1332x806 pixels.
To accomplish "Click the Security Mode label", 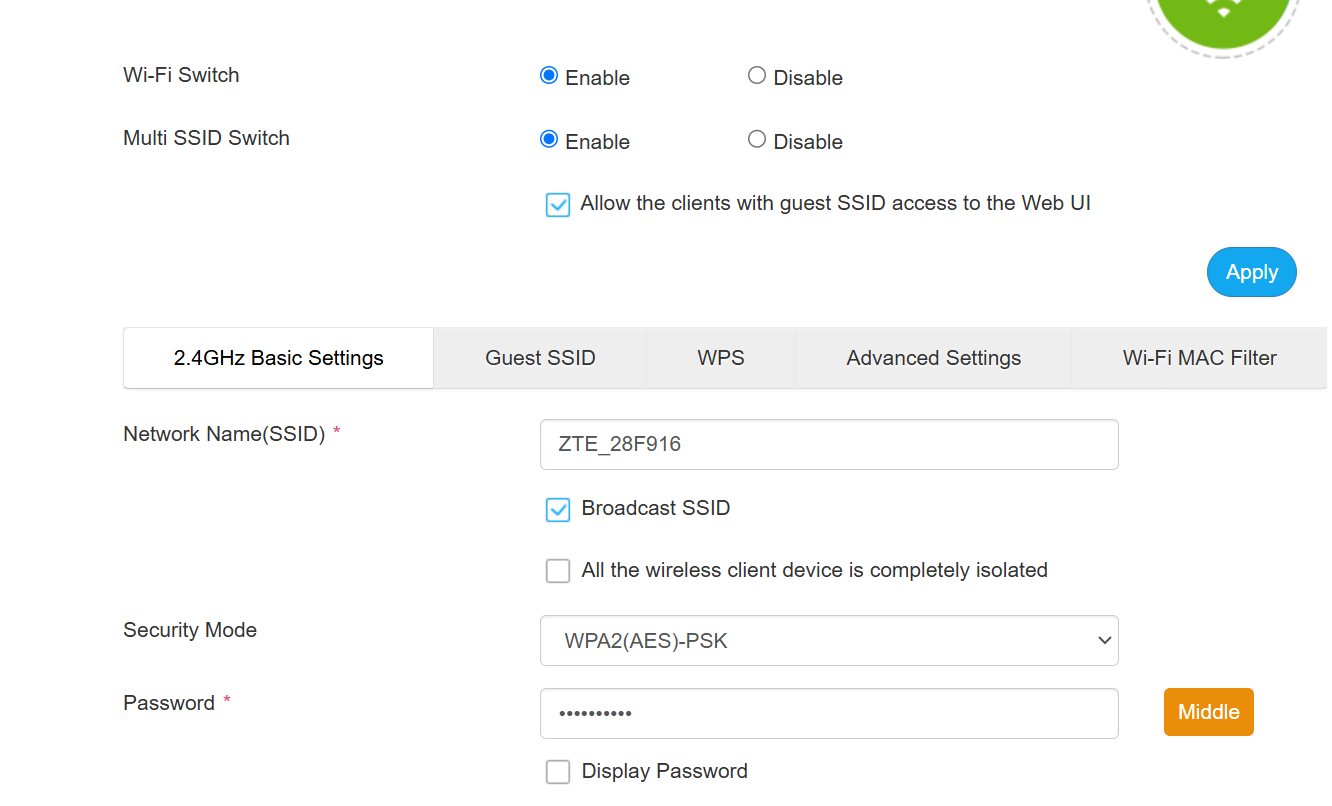I will tap(190, 630).
